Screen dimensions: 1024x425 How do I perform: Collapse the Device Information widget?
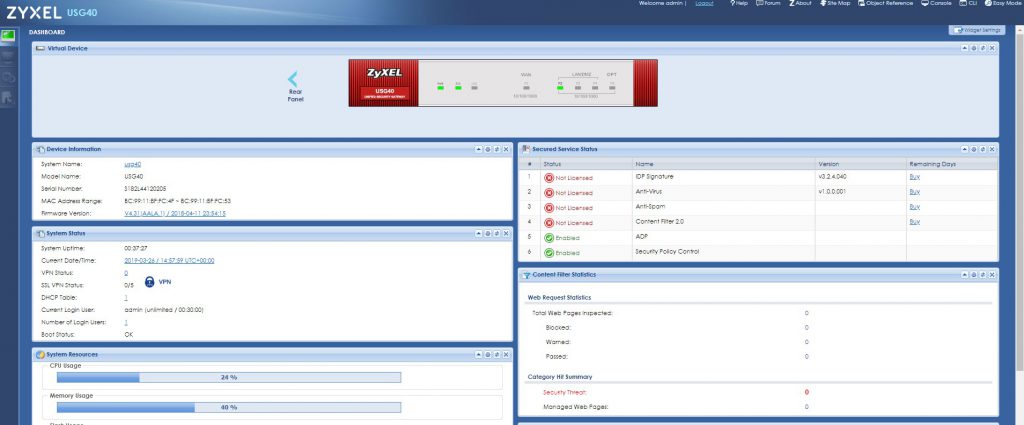[479, 150]
